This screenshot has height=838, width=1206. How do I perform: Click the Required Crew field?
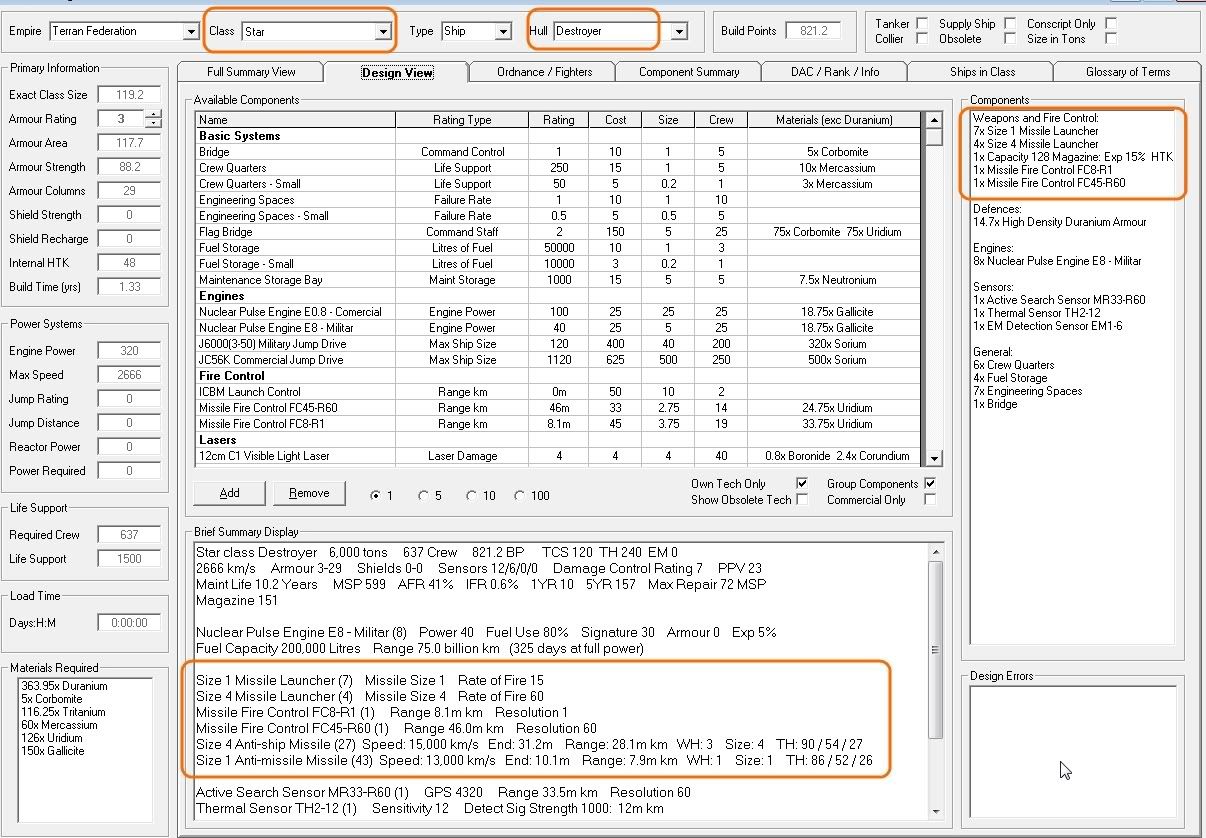129,535
